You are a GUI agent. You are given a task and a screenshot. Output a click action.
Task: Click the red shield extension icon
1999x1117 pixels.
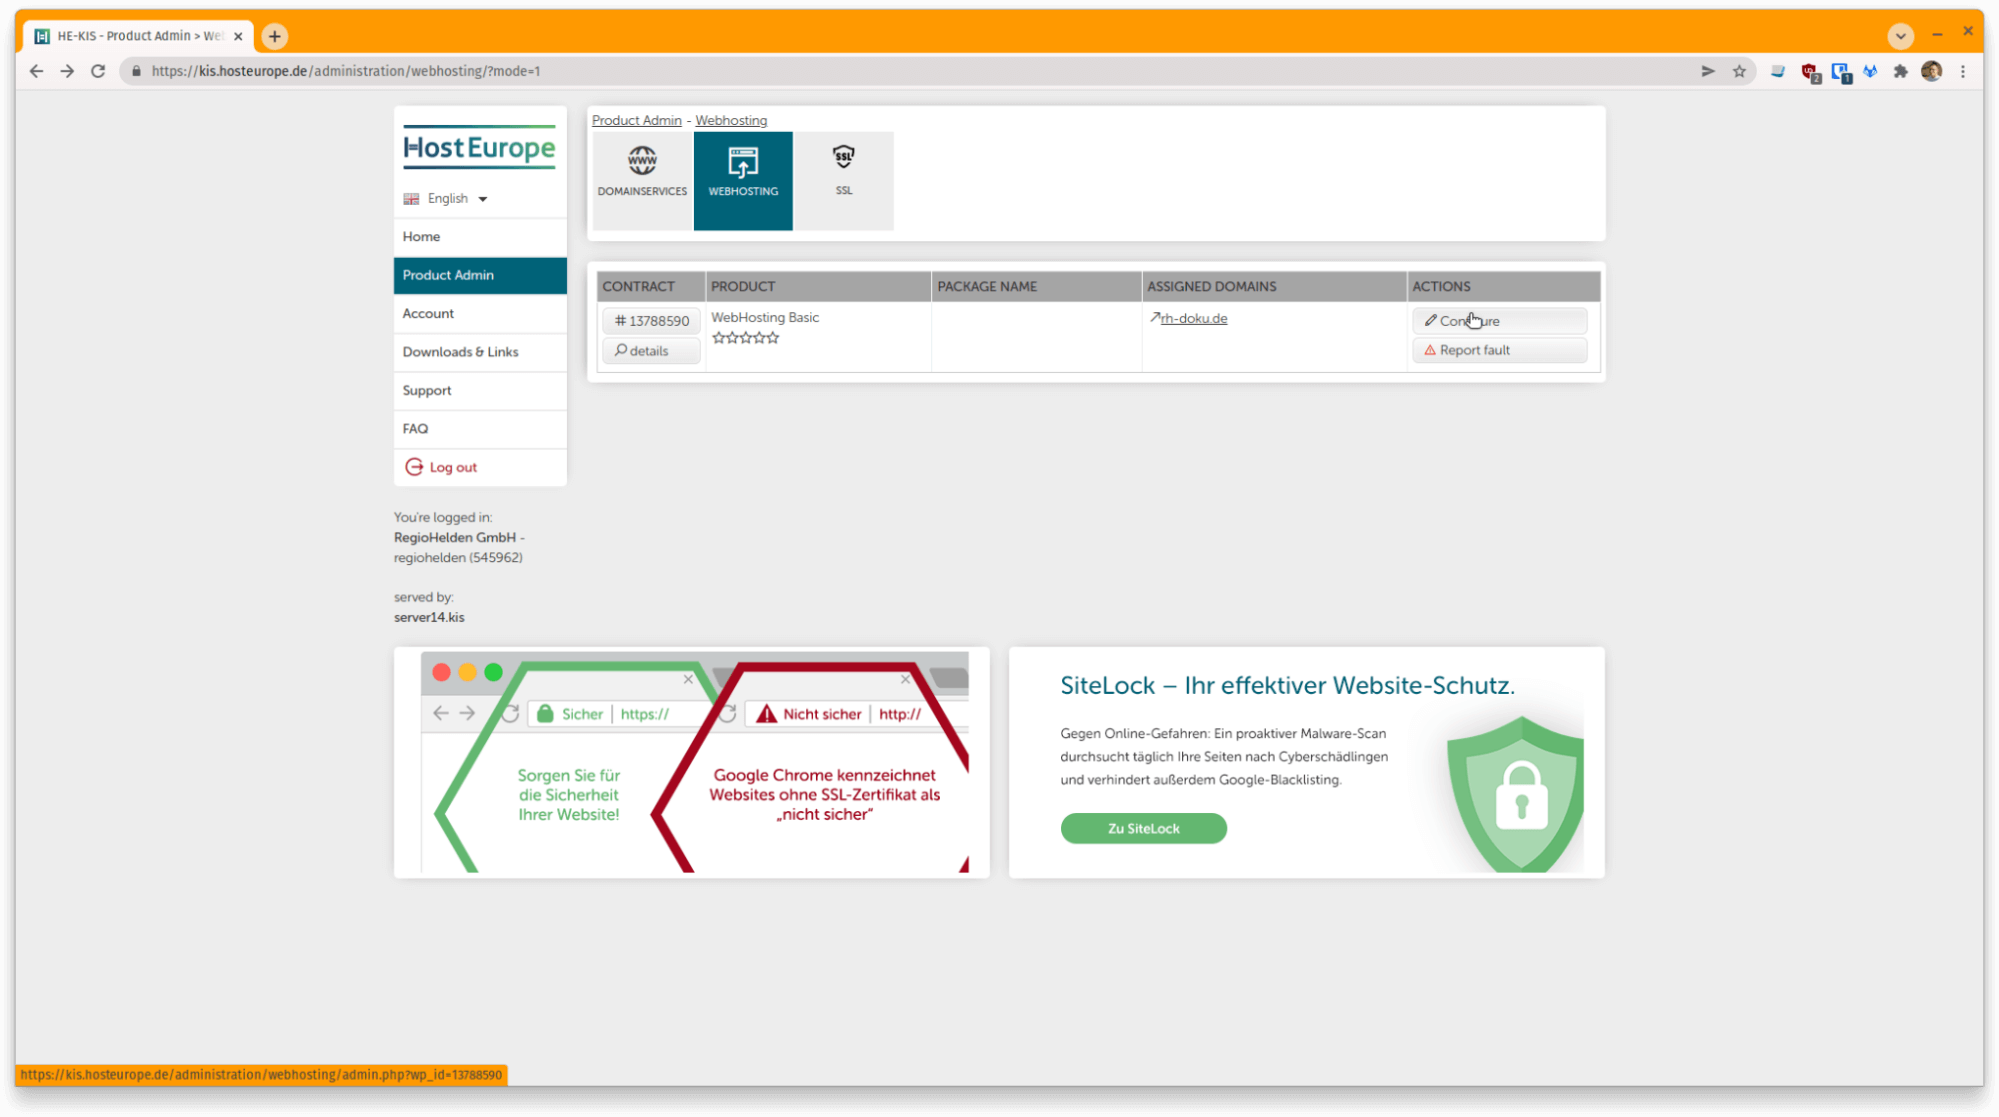coord(1809,72)
